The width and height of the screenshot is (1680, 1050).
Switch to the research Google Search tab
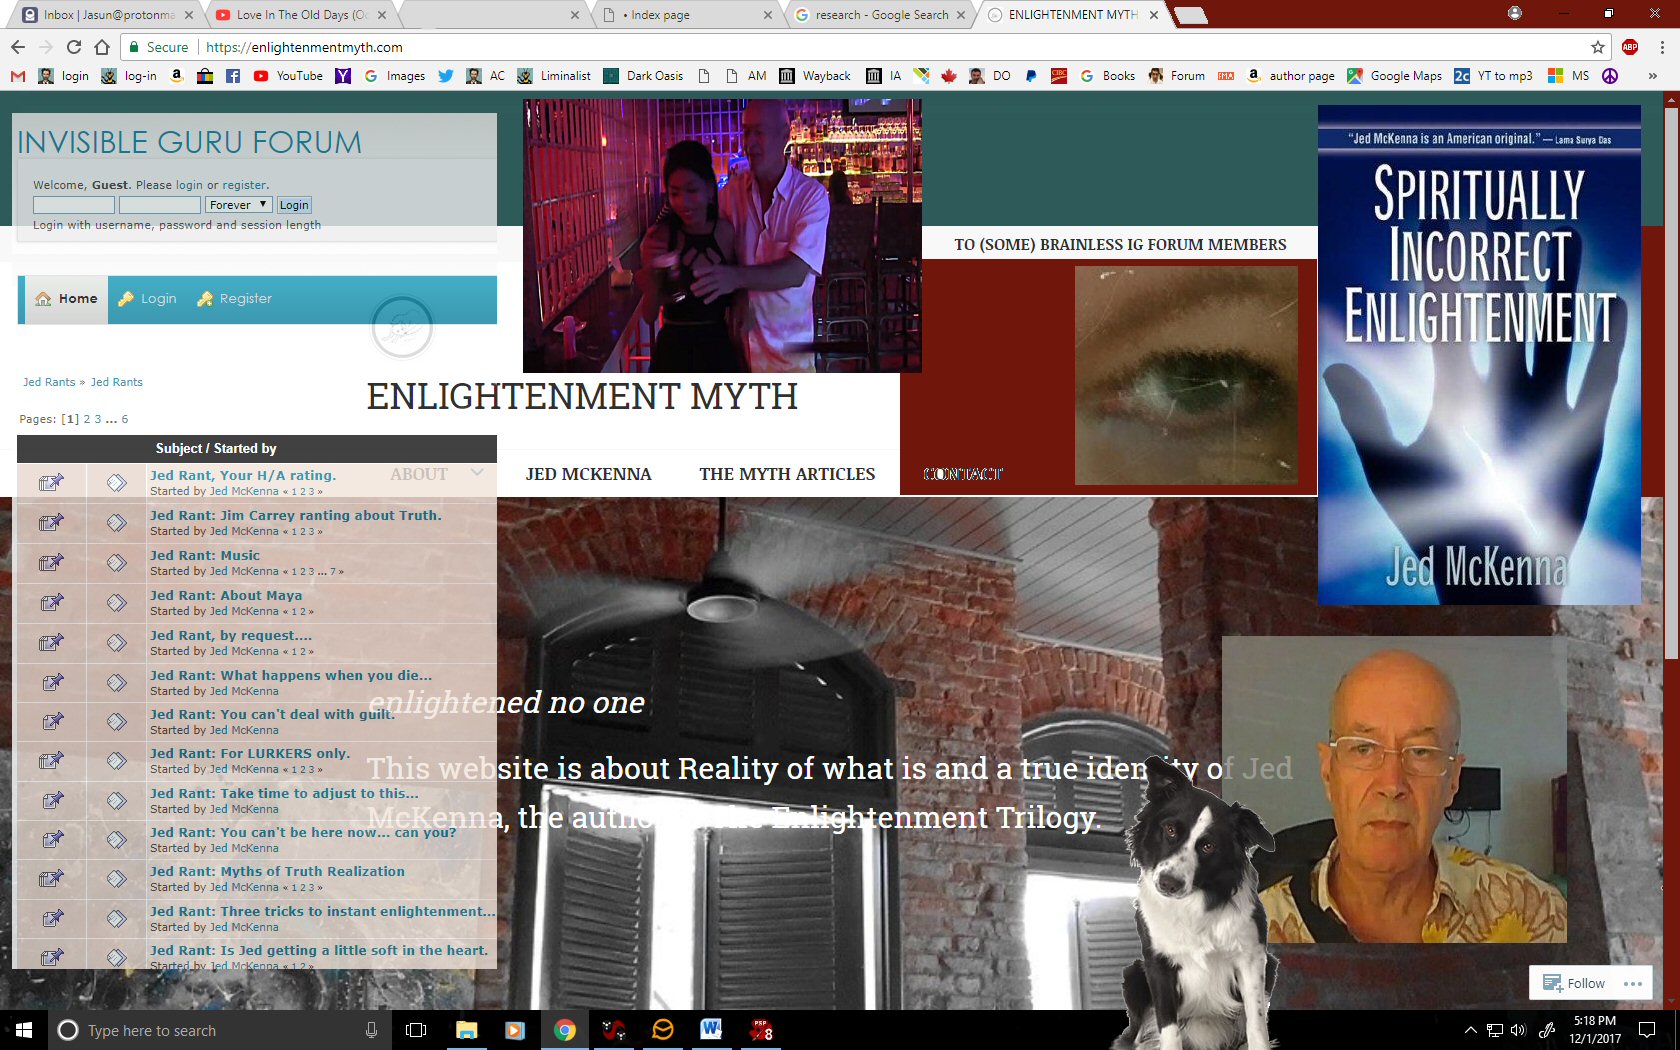click(x=880, y=15)
